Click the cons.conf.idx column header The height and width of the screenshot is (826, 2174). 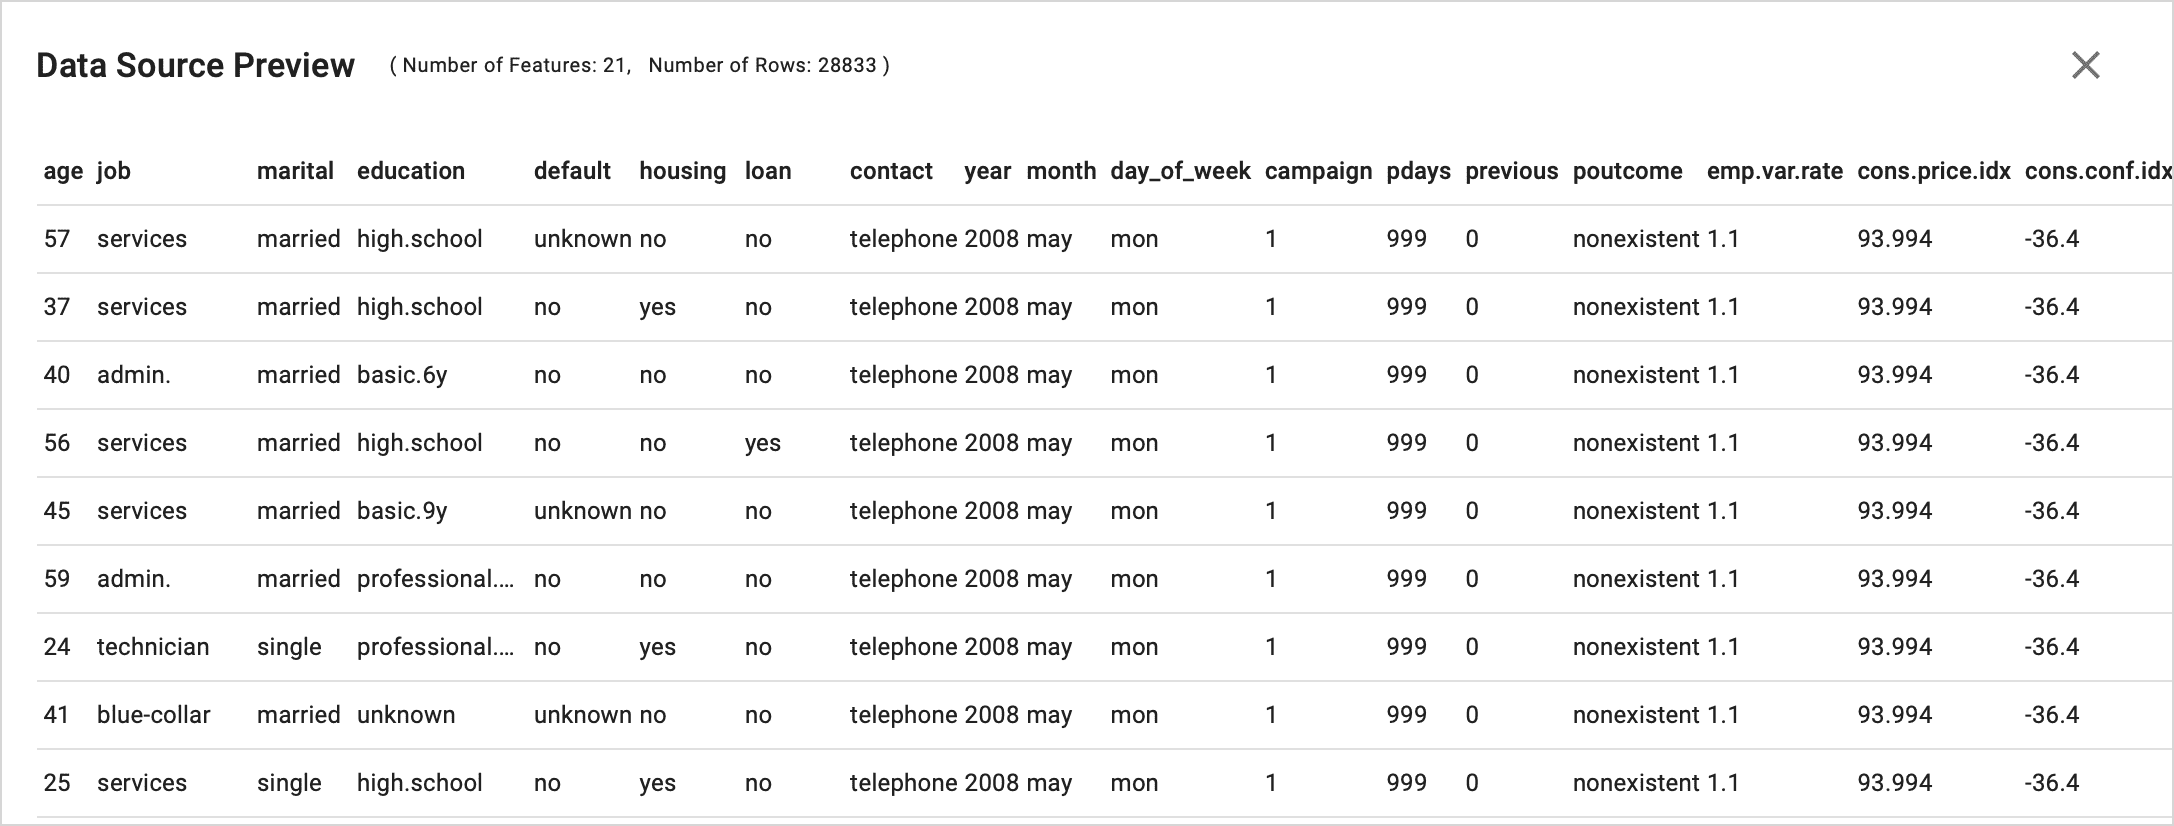(2098, 171)
